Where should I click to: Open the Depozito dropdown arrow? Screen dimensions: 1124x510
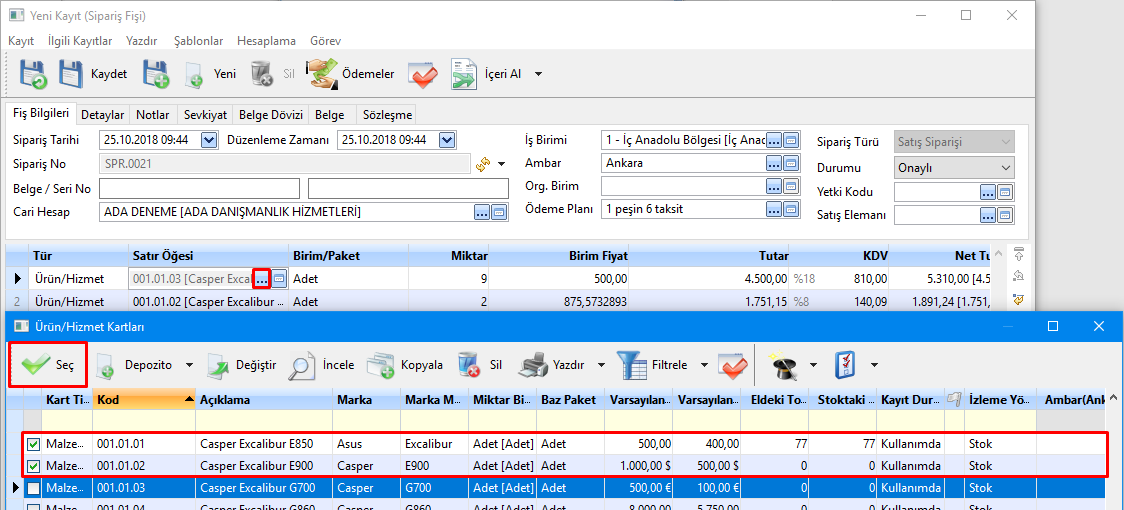[x=189, y=365]
